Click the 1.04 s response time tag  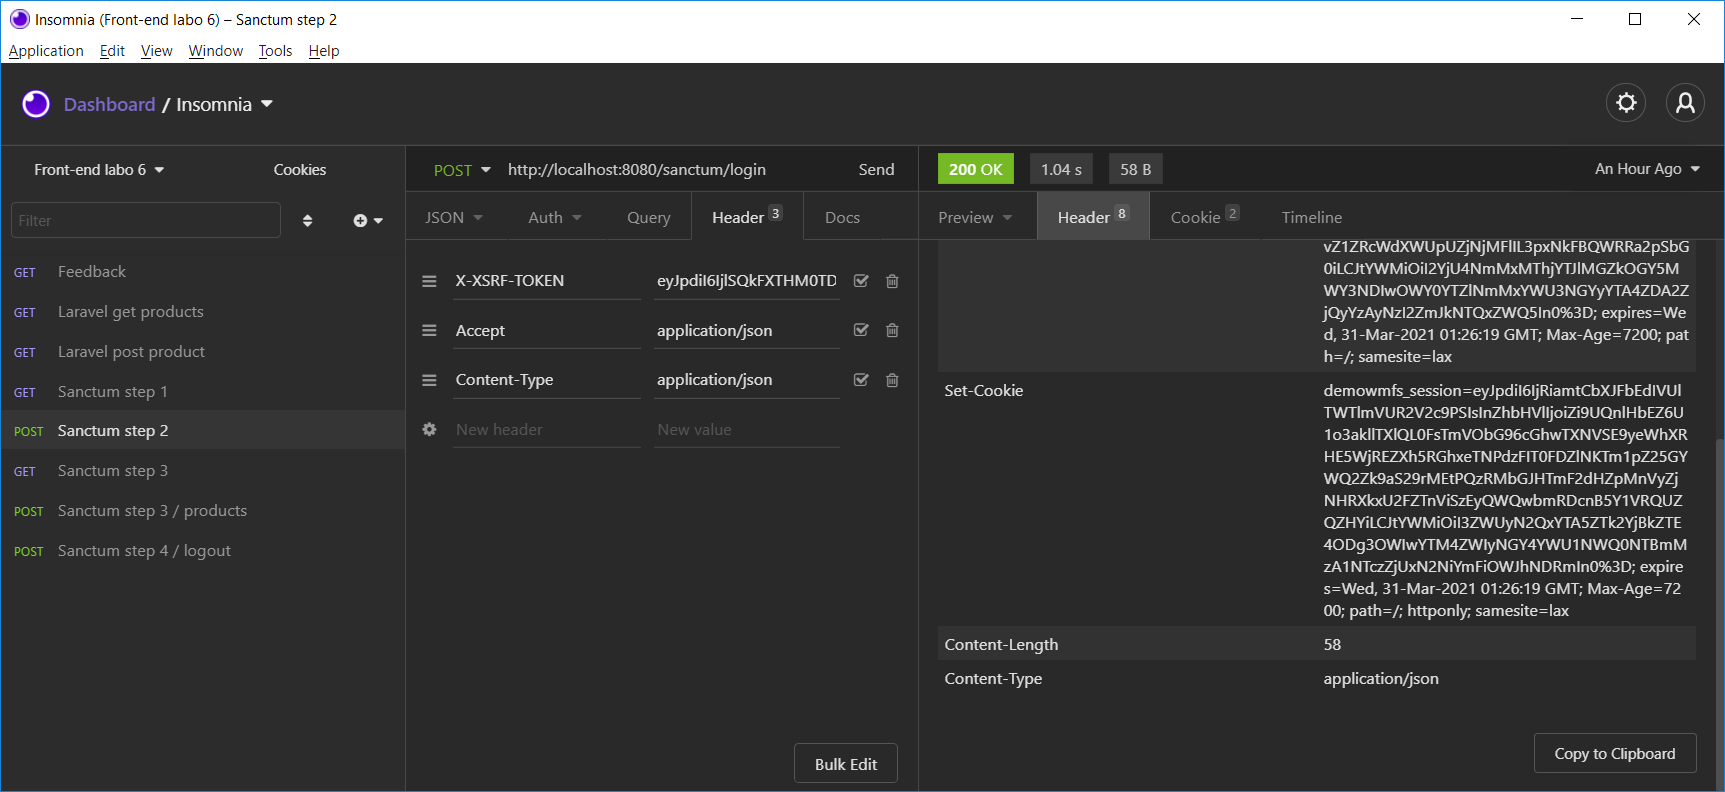[x=1061, y=169]
